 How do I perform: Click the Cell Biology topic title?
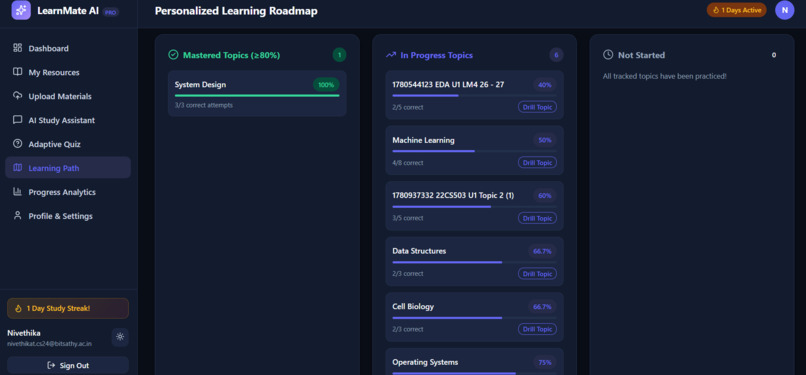pyautogui.click(x=413, y=307)
